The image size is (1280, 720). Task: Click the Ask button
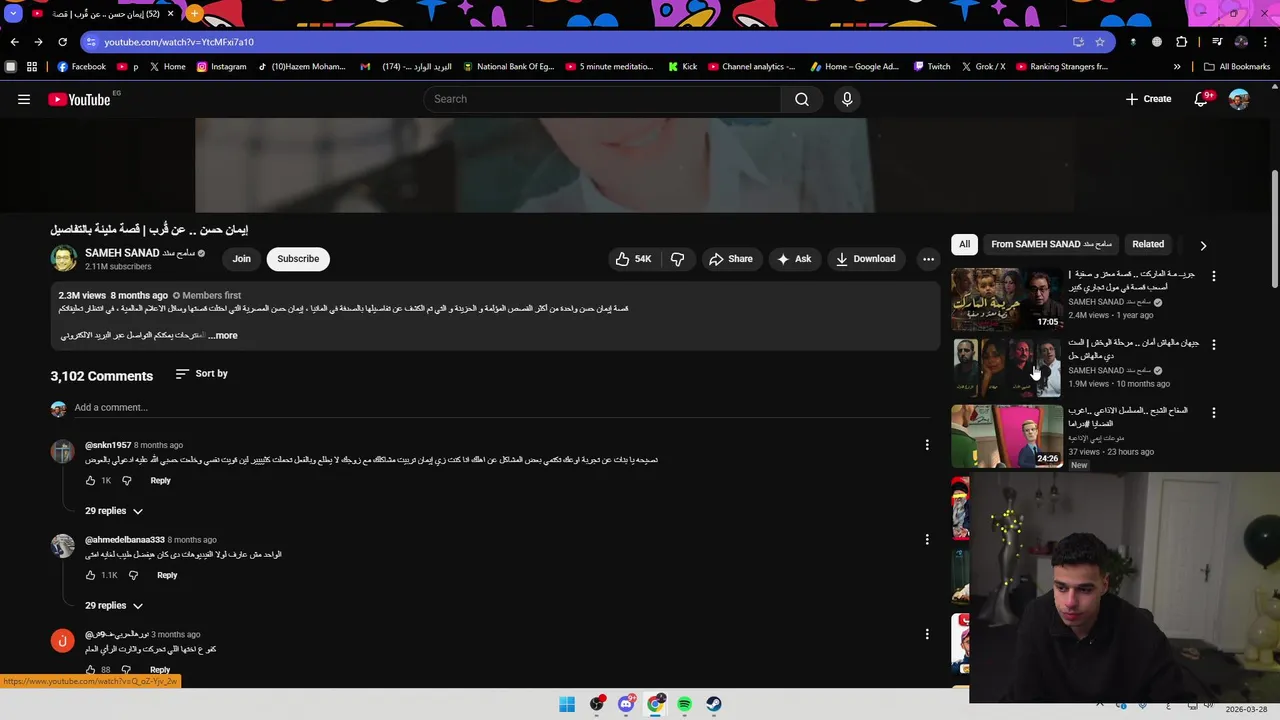(x=793, y=259)
